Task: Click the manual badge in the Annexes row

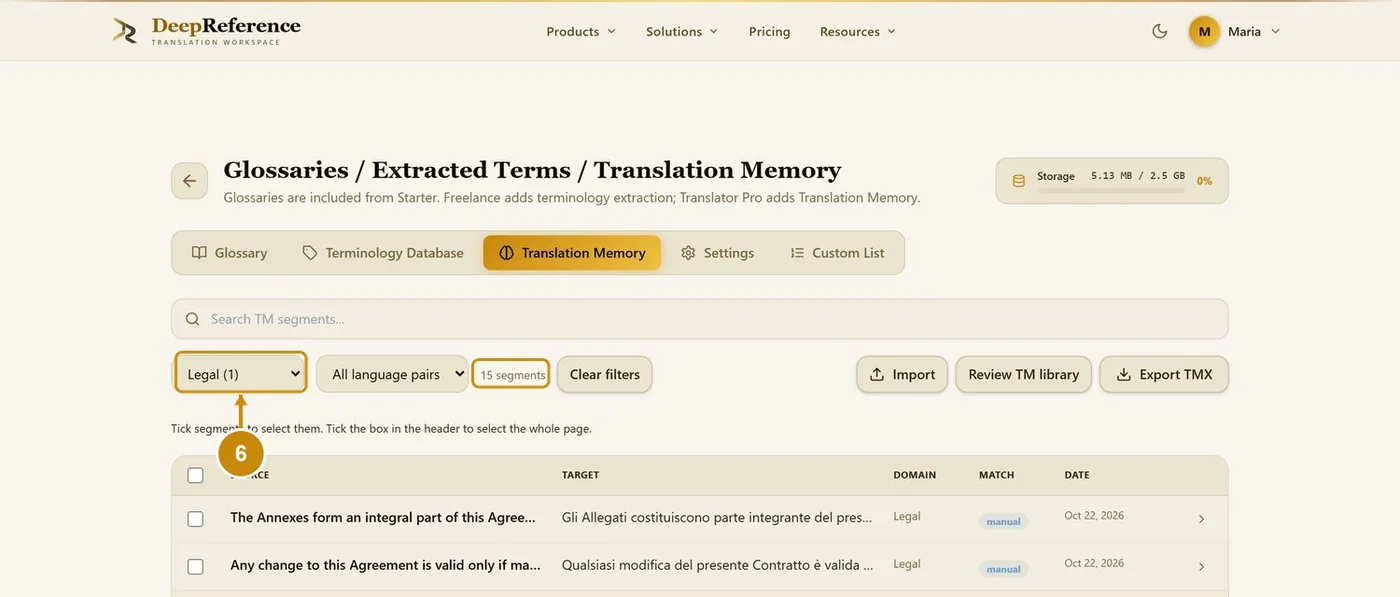Action: [1004, 521]
